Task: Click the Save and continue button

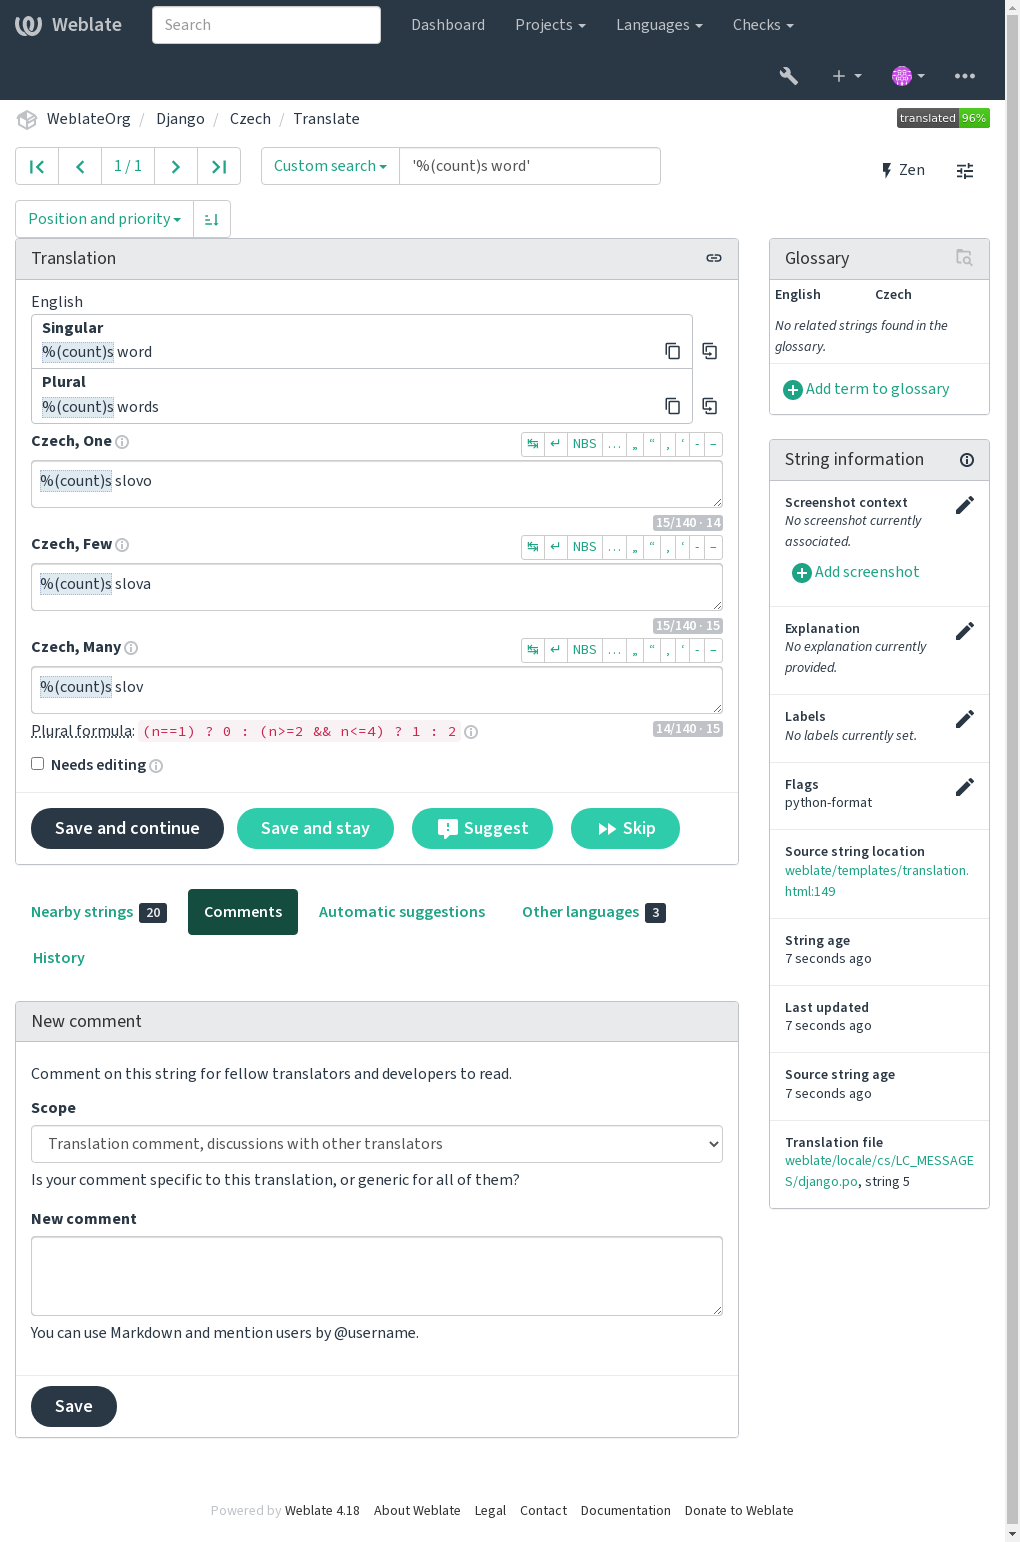Action: point(127,828)
